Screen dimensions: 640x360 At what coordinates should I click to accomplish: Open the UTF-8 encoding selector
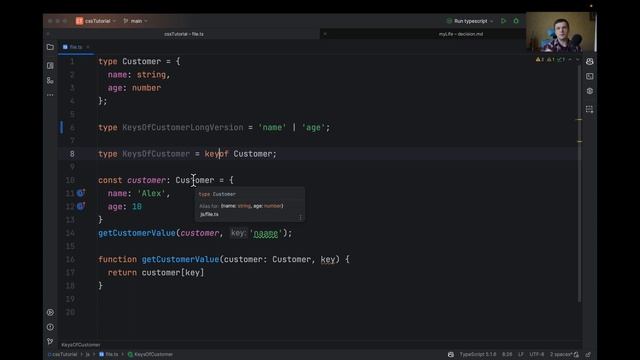(537, 354)
